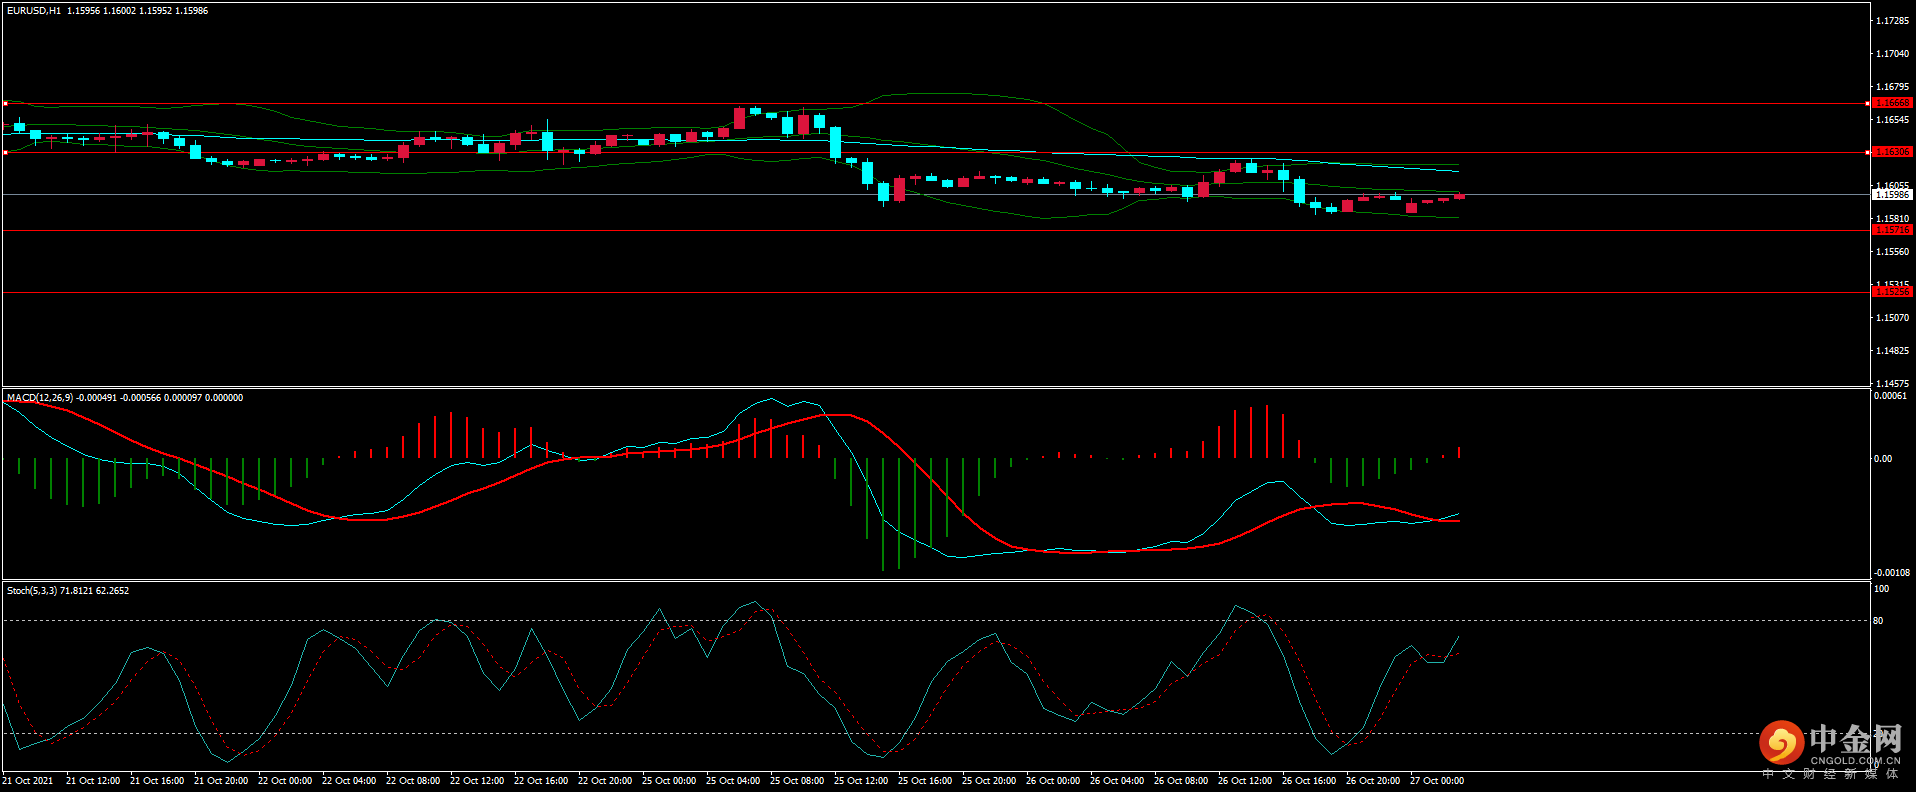The width and height of the screenshot is (1916, 792).
Task: Click the MACD scale value -0.00108
Action: [x=1892, y=573]
